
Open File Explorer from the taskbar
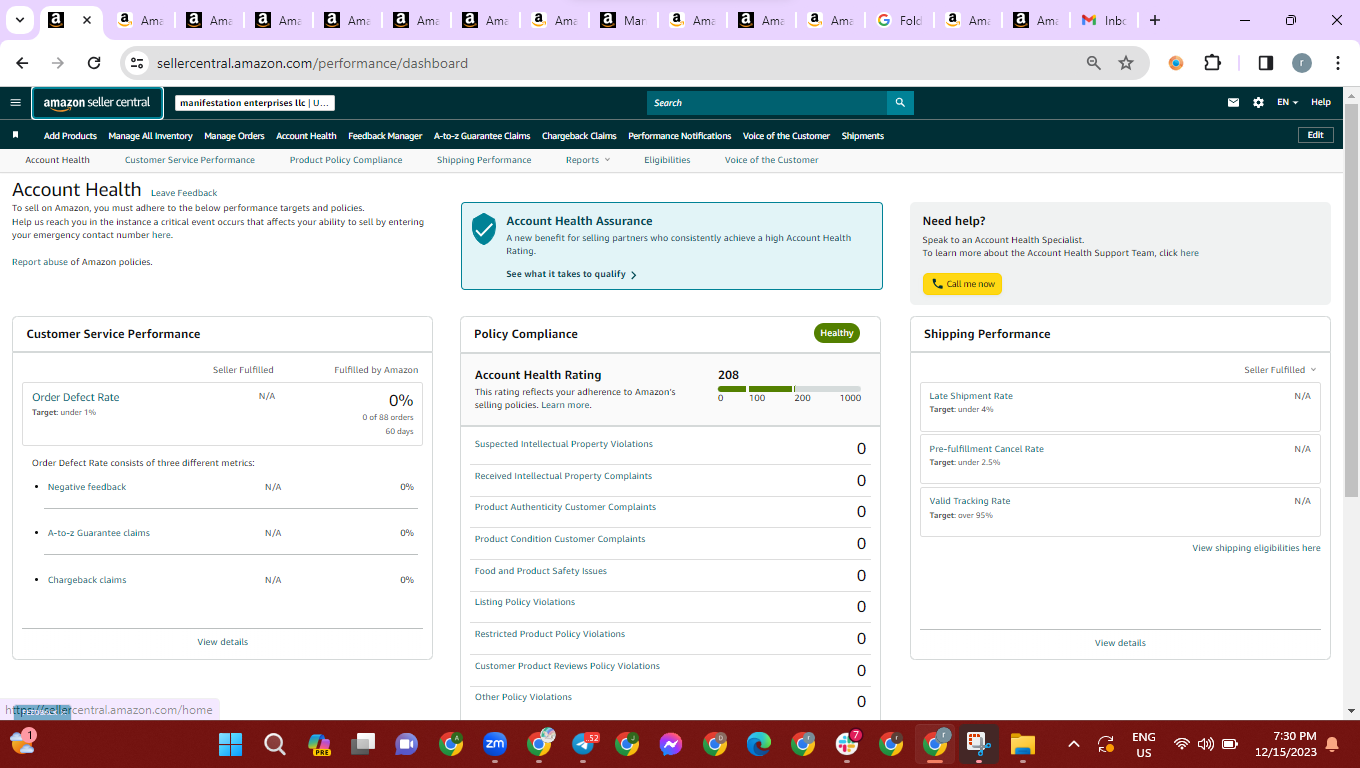(1022, 744)
